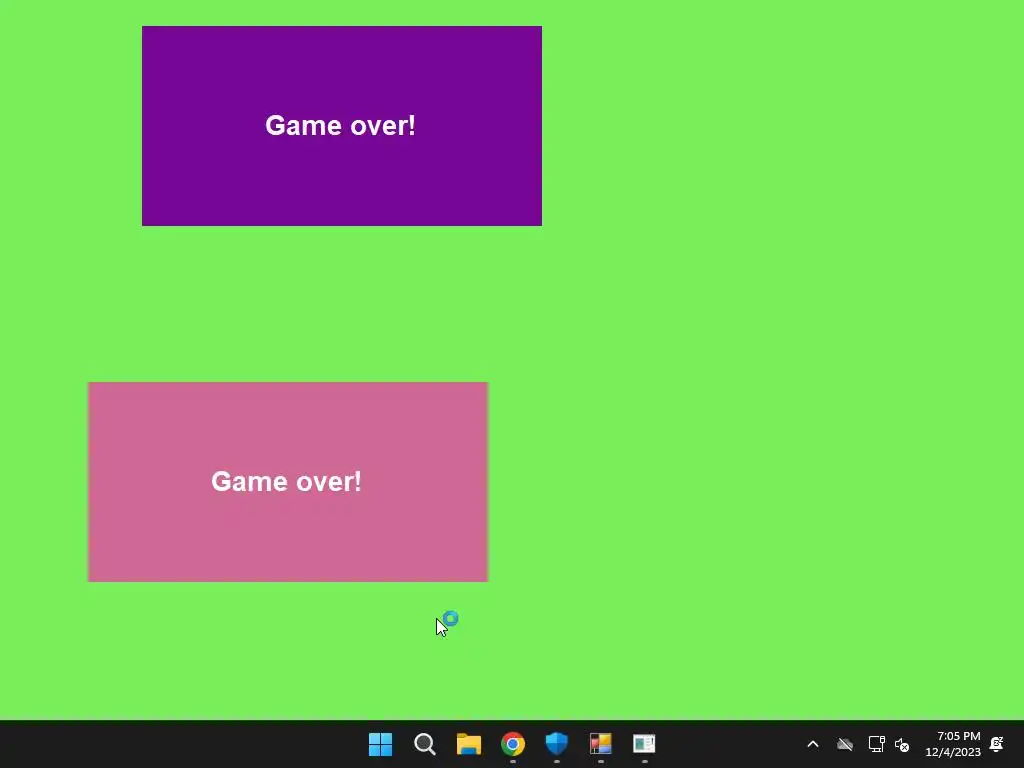Click the pink Game over! box
This screenshot has width=1024, height=768.
pyautogui.click(x=288, y=482)
